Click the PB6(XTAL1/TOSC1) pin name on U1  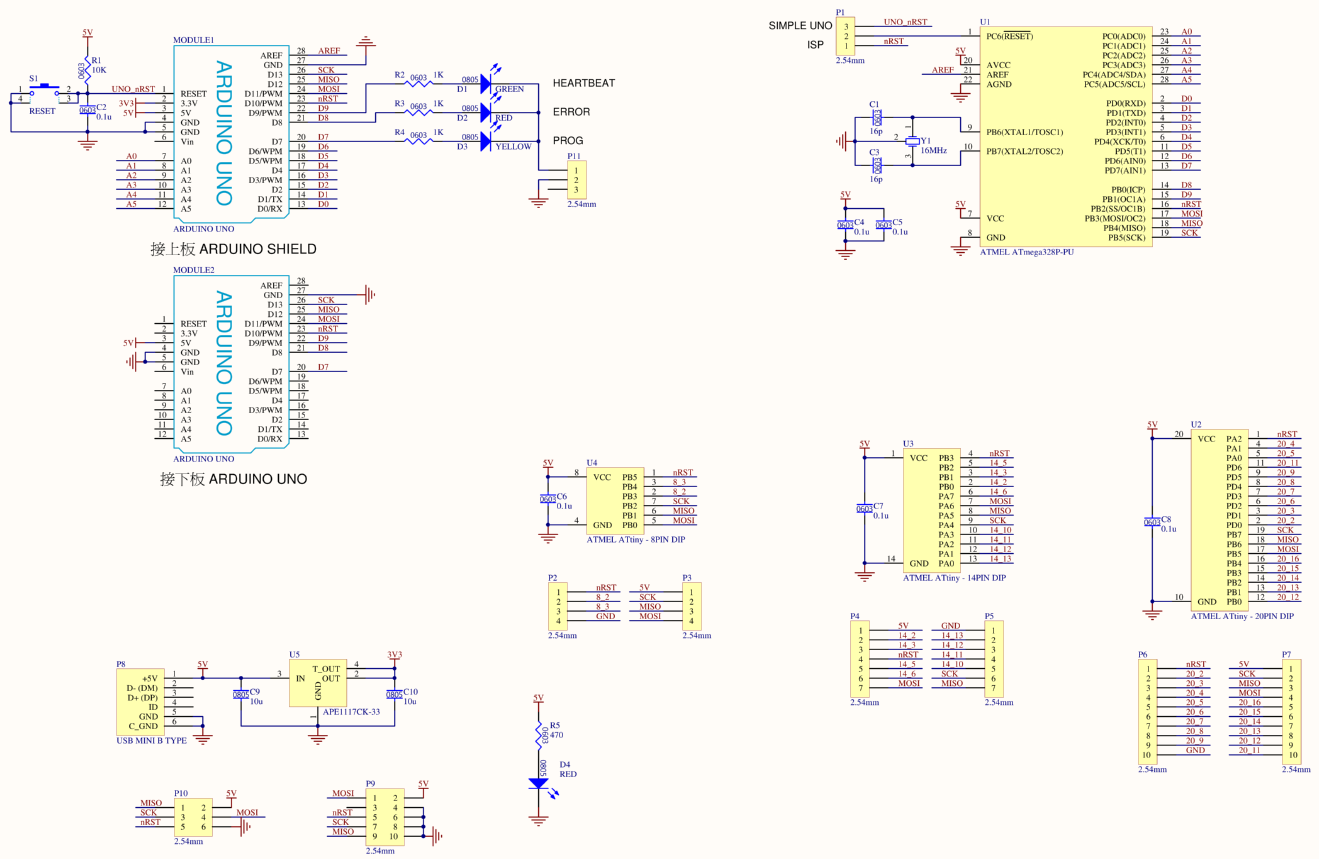[x=1024, y=132]
